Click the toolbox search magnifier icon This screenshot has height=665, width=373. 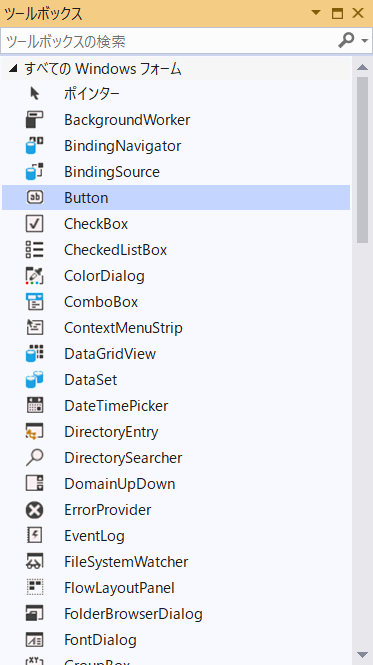tap(346, 40)
